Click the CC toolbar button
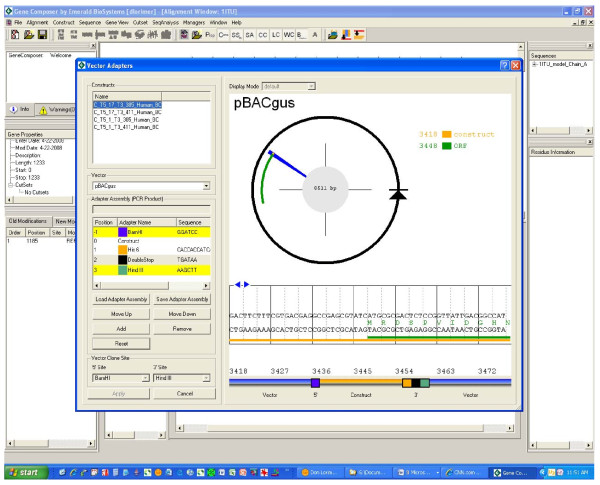 point(262,35)
